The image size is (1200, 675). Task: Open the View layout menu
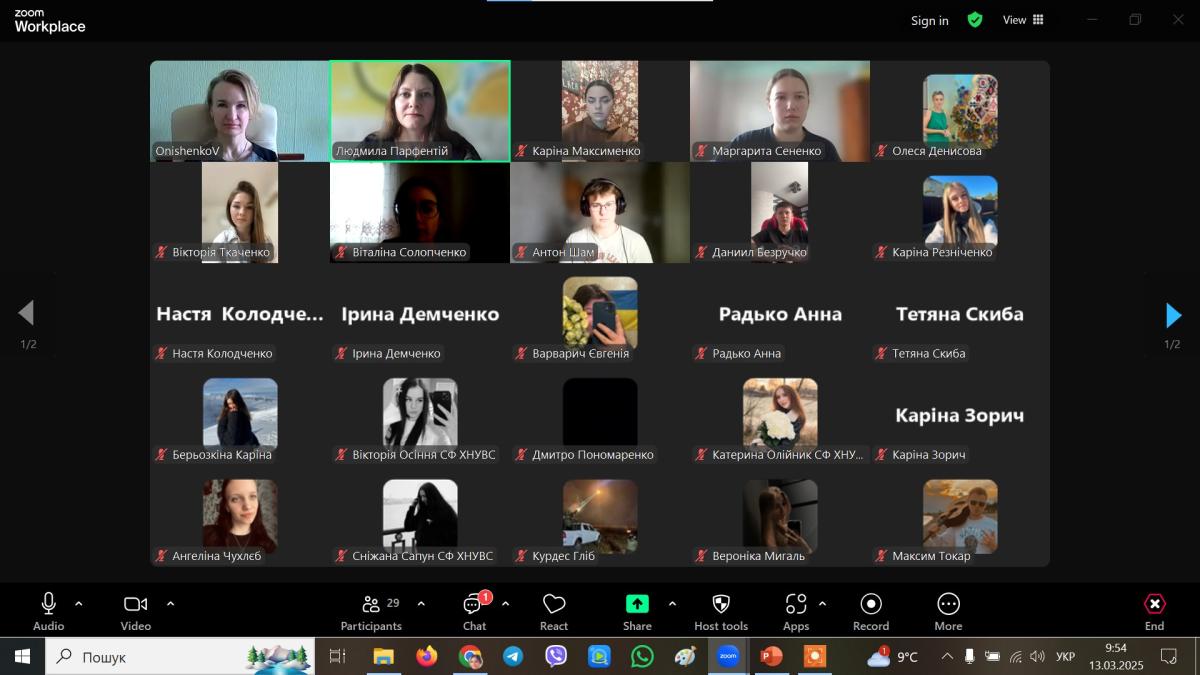point(1023,20)
